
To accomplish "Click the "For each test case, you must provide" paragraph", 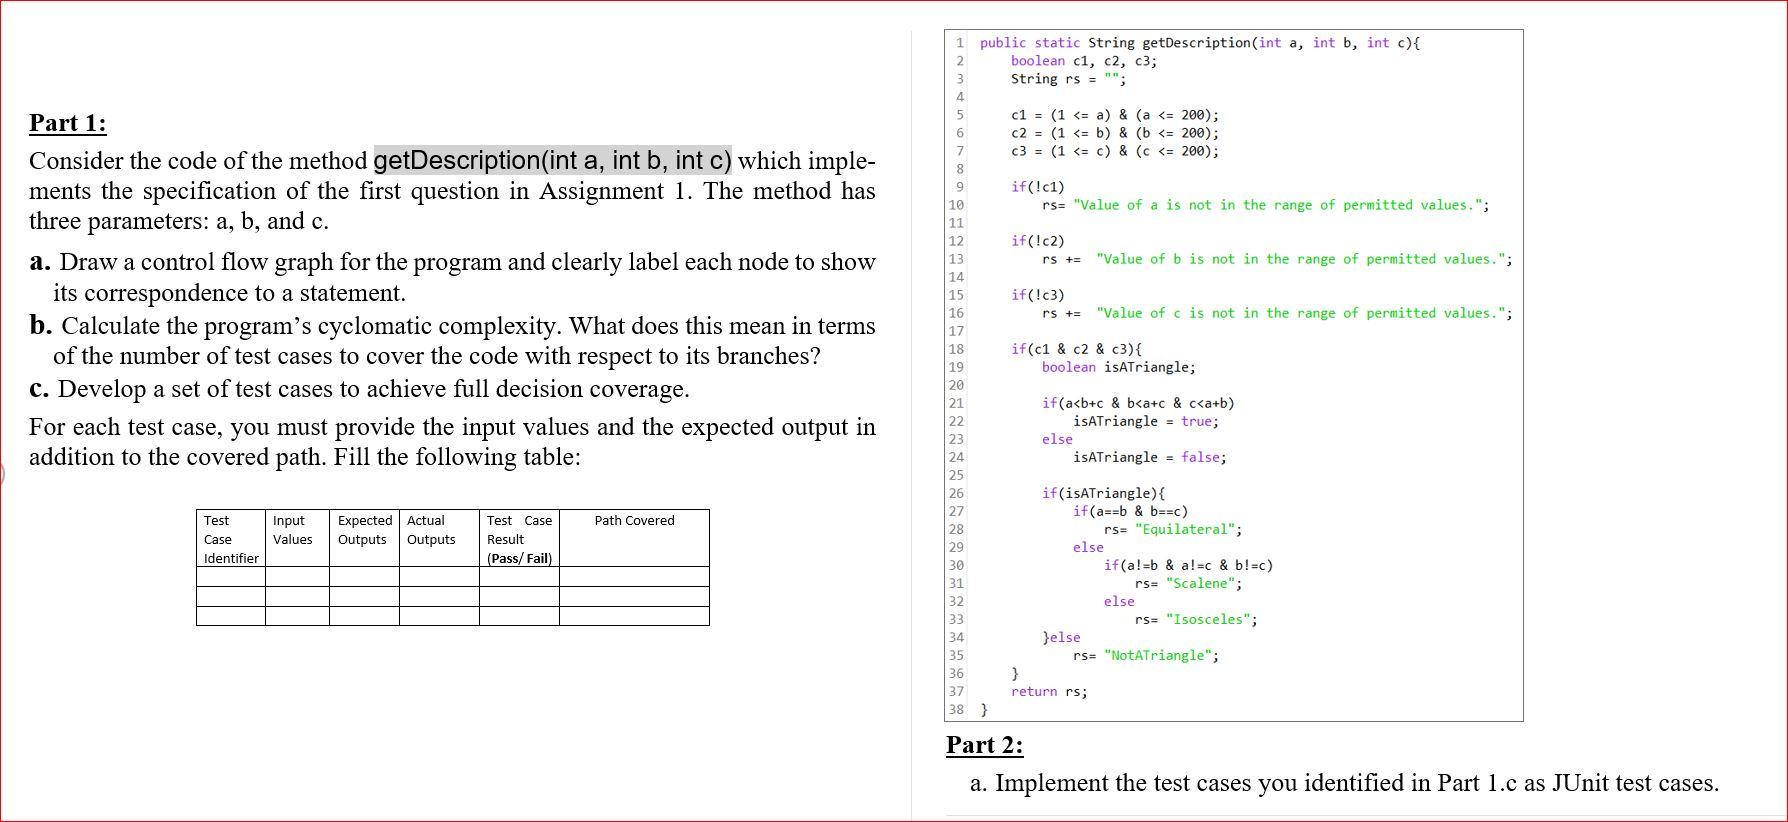I will 453,442.
